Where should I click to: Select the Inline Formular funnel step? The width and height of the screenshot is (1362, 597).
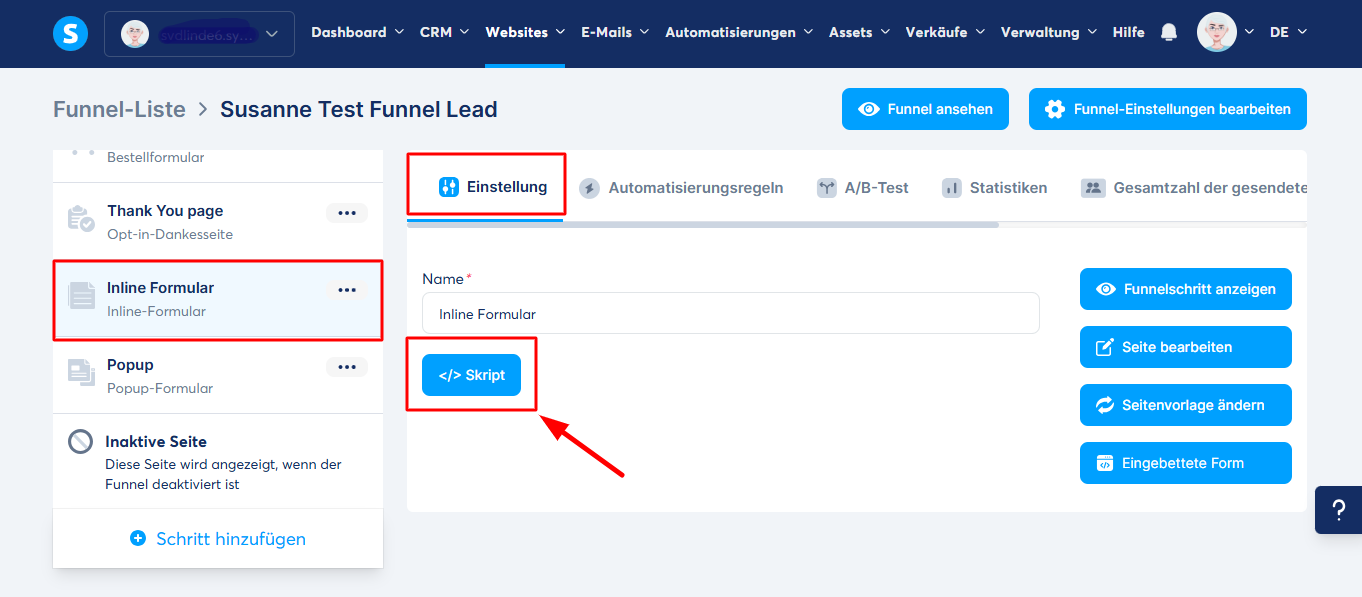(x=218, y=299)
